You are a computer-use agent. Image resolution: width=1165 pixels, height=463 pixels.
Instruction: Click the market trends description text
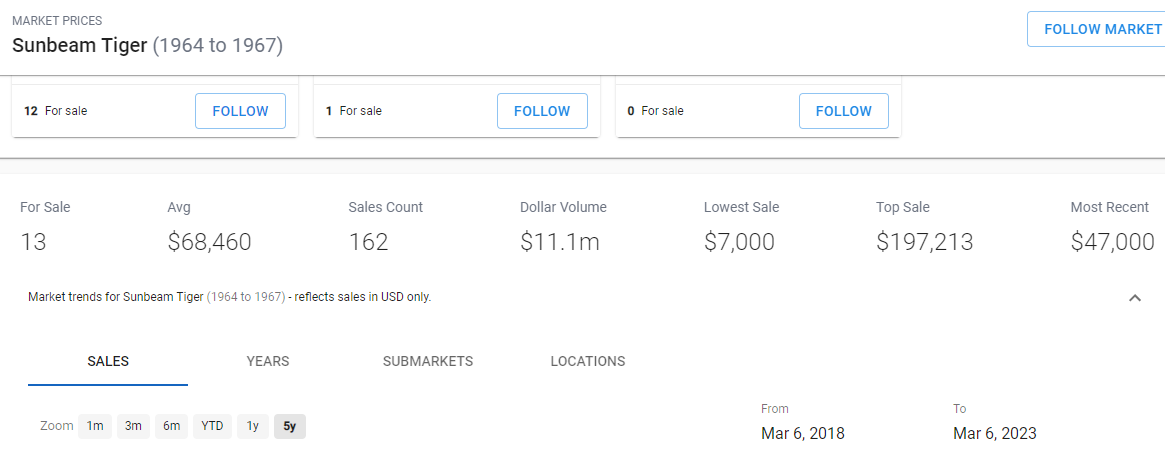[230, 297]
